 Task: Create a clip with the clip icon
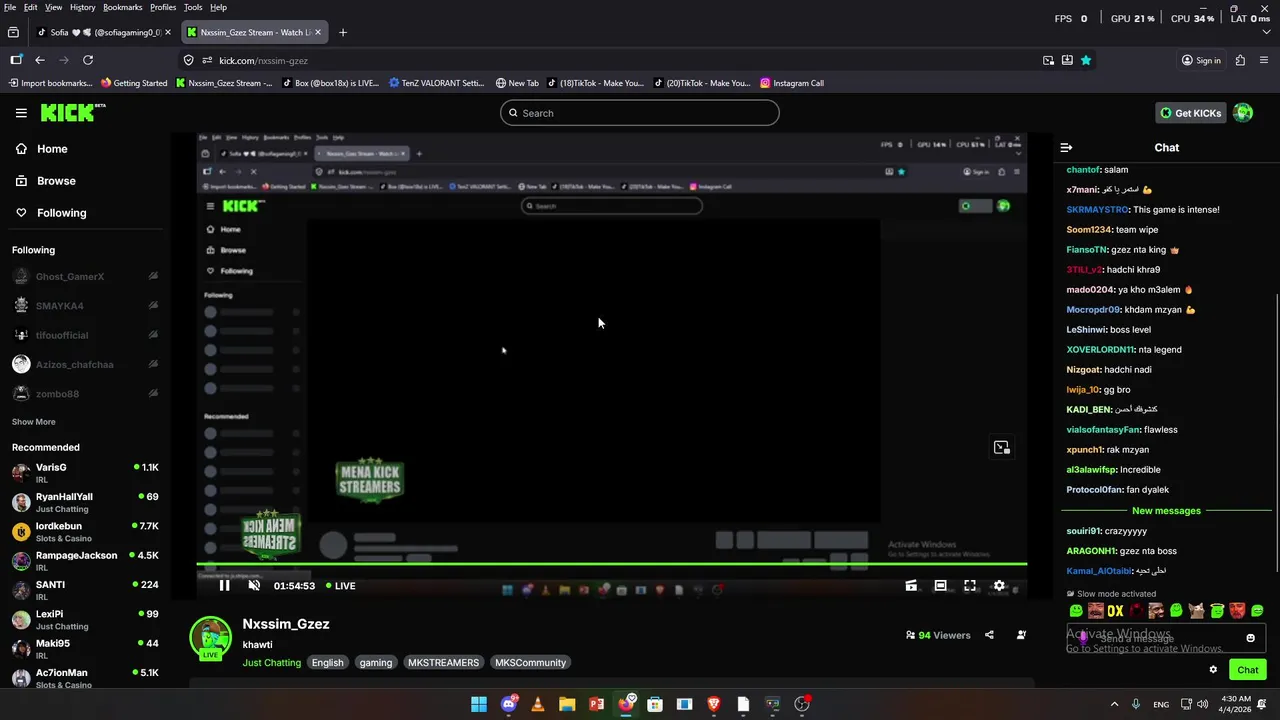[x=911, y=586]
